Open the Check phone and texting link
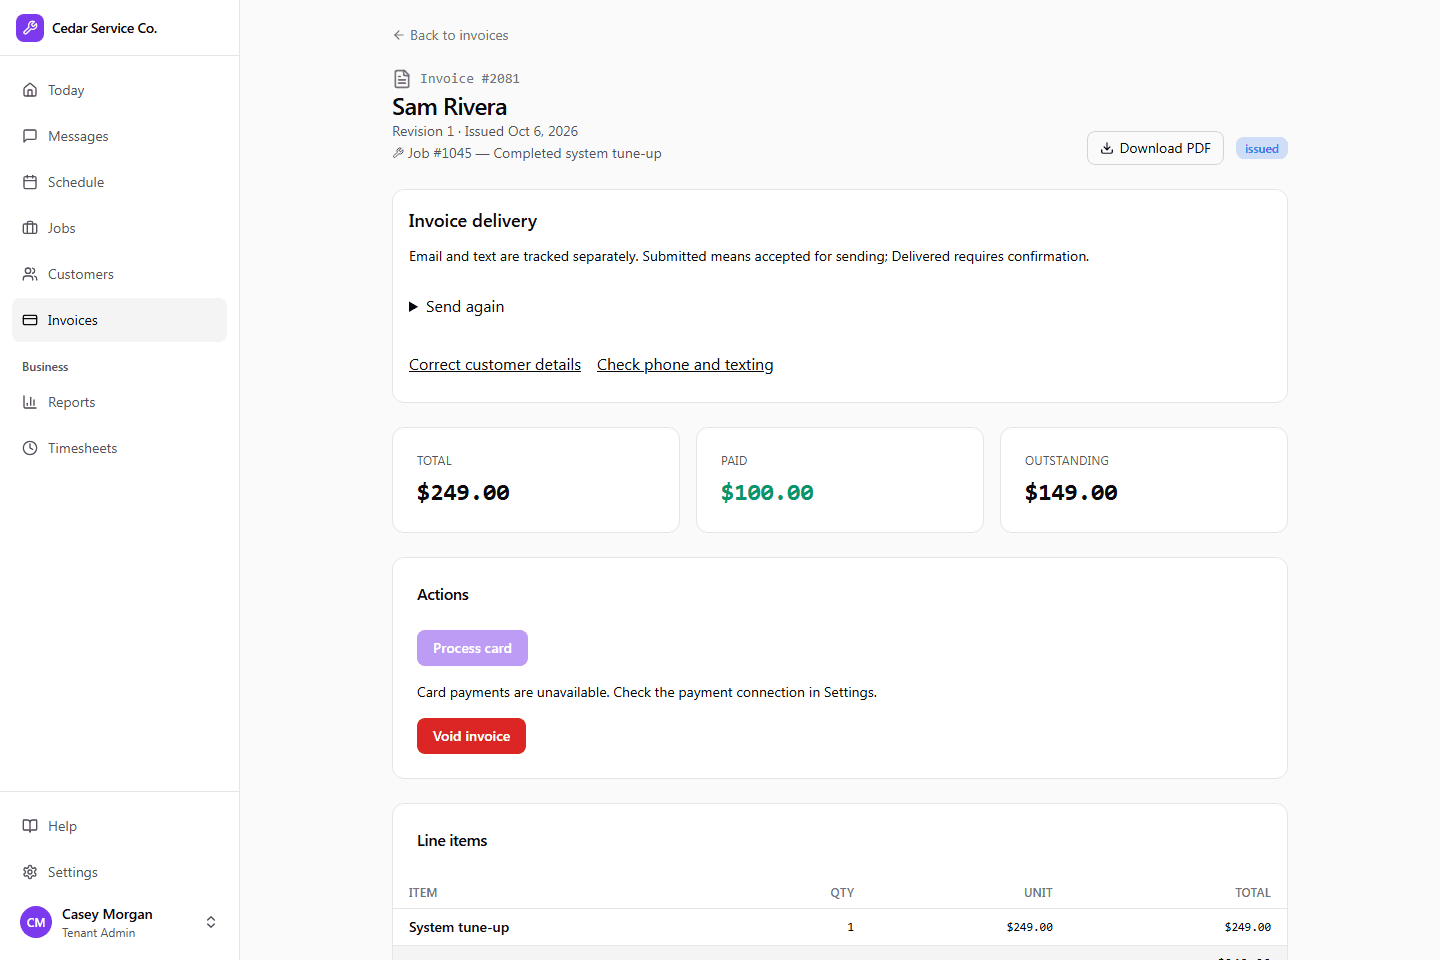Screen dimensions: 1440x960 [685, 365]
